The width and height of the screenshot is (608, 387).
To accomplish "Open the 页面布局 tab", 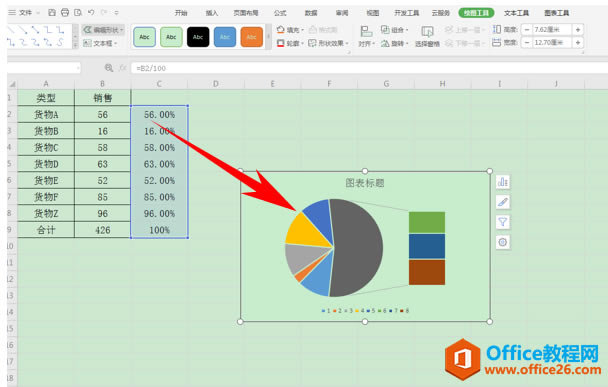I will click(x=246, y=13).
